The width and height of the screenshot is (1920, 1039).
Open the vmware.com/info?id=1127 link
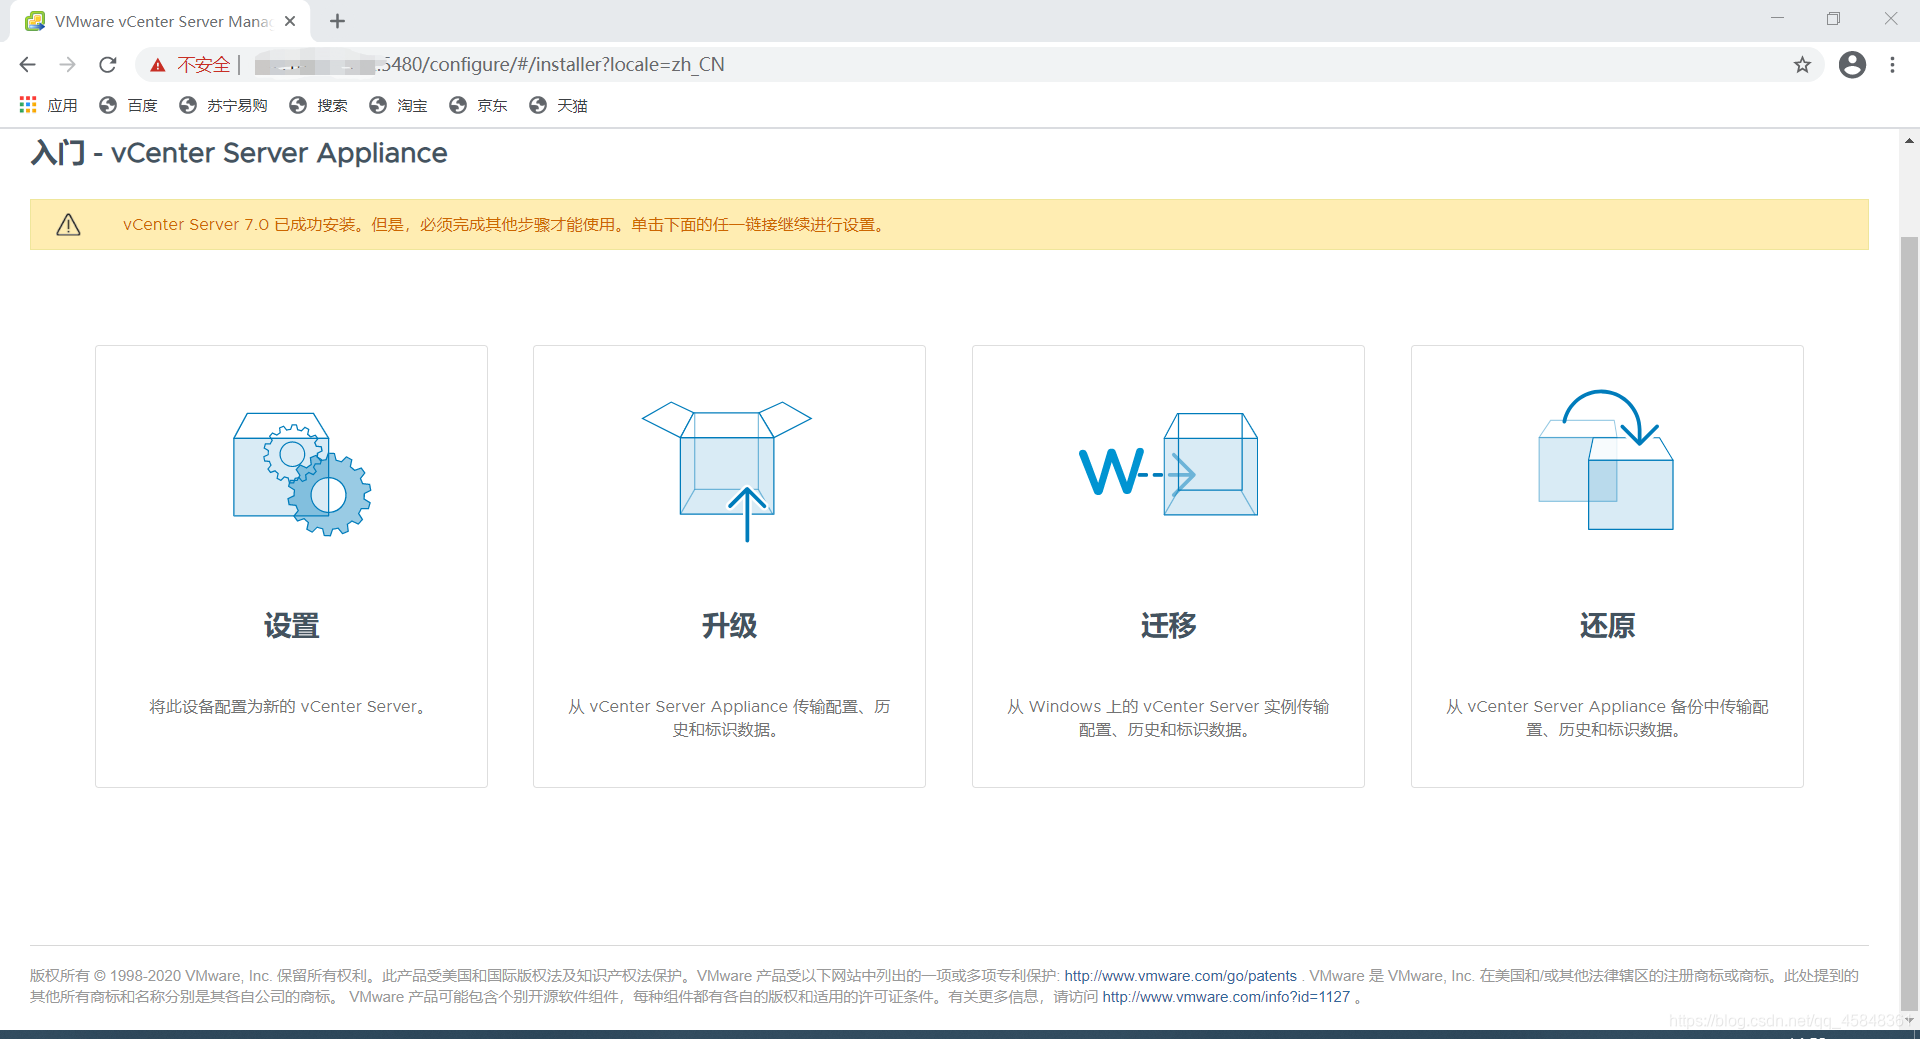[x=1226, y=997]
